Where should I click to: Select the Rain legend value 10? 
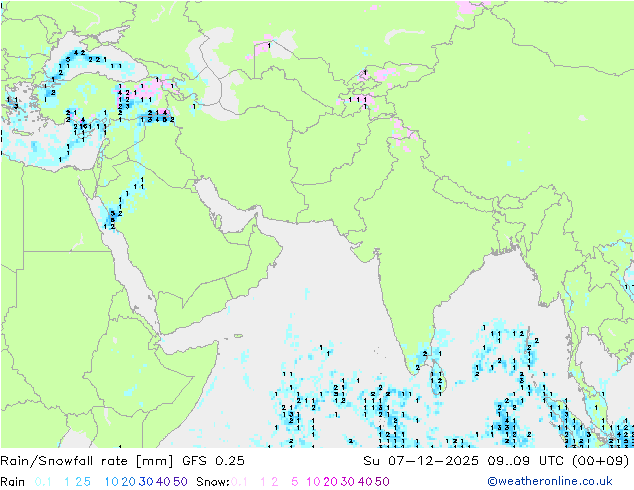click(x=112, y=482)
